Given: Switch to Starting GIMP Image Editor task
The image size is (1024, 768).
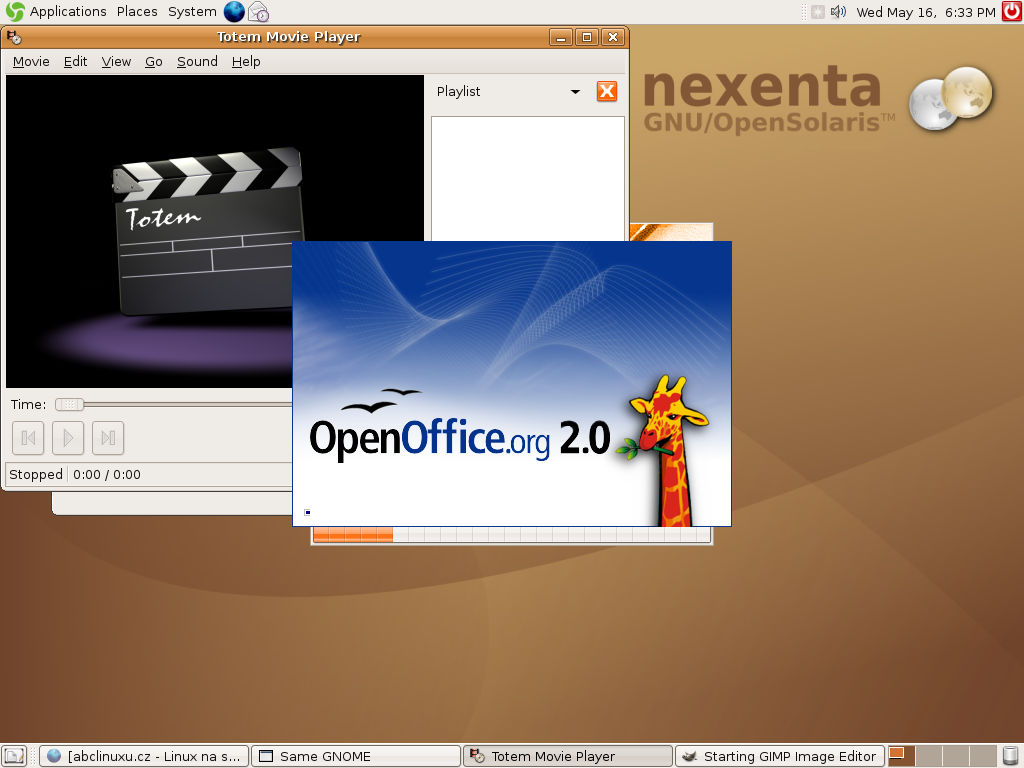Looking at the screenshot, I should (780, 756).
